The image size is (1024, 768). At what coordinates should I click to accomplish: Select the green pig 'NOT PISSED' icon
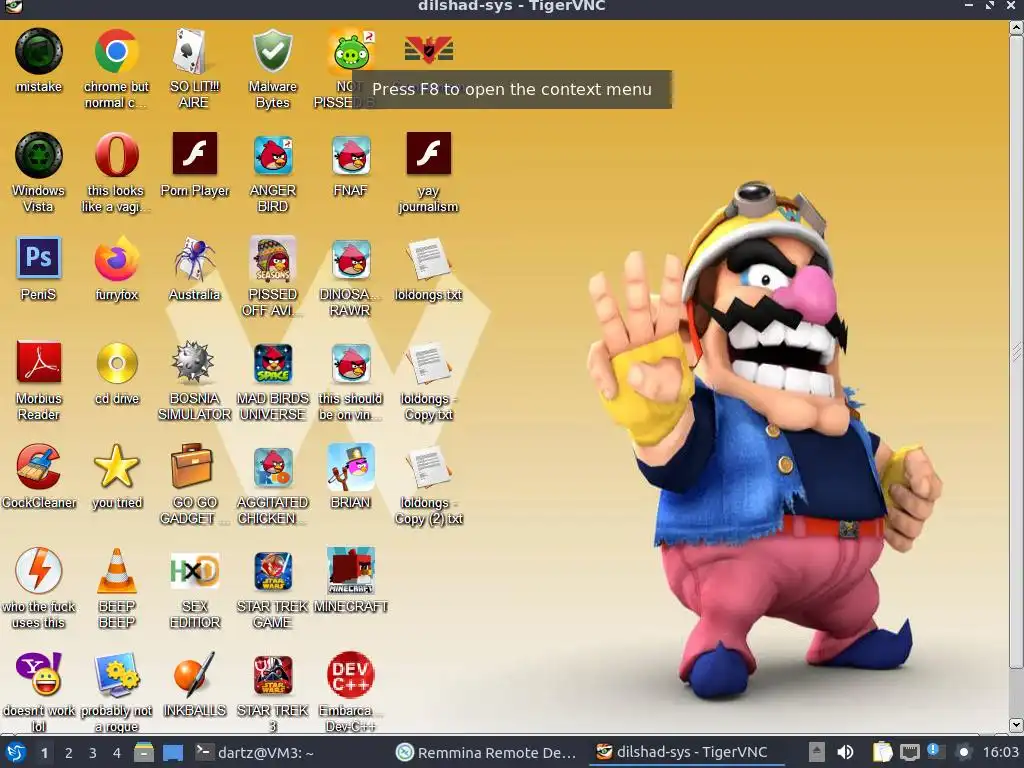click(351, 51)
